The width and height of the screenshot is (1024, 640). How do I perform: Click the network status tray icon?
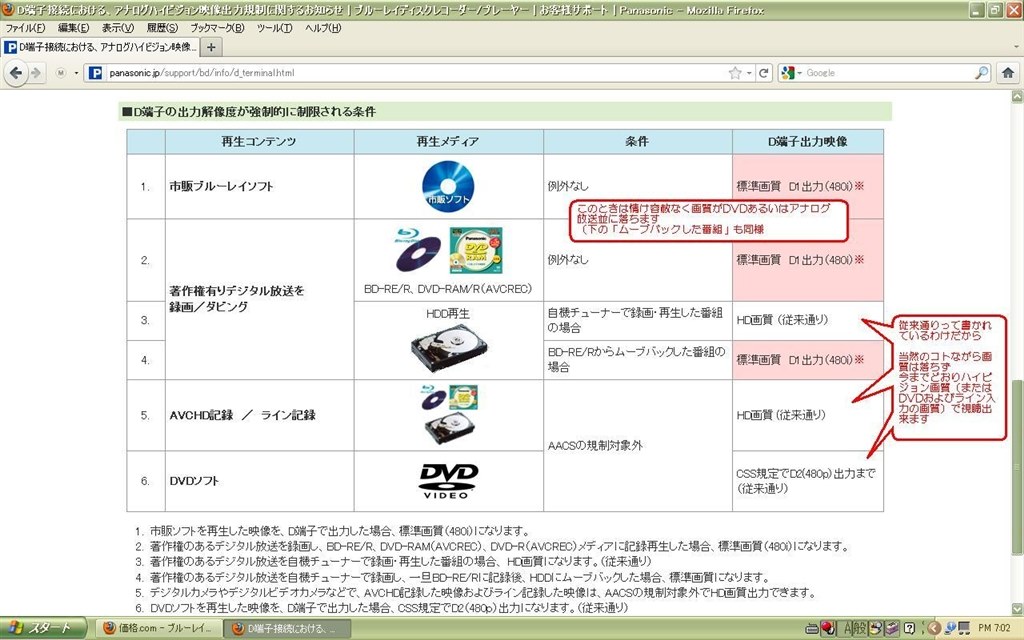[950, 628]
